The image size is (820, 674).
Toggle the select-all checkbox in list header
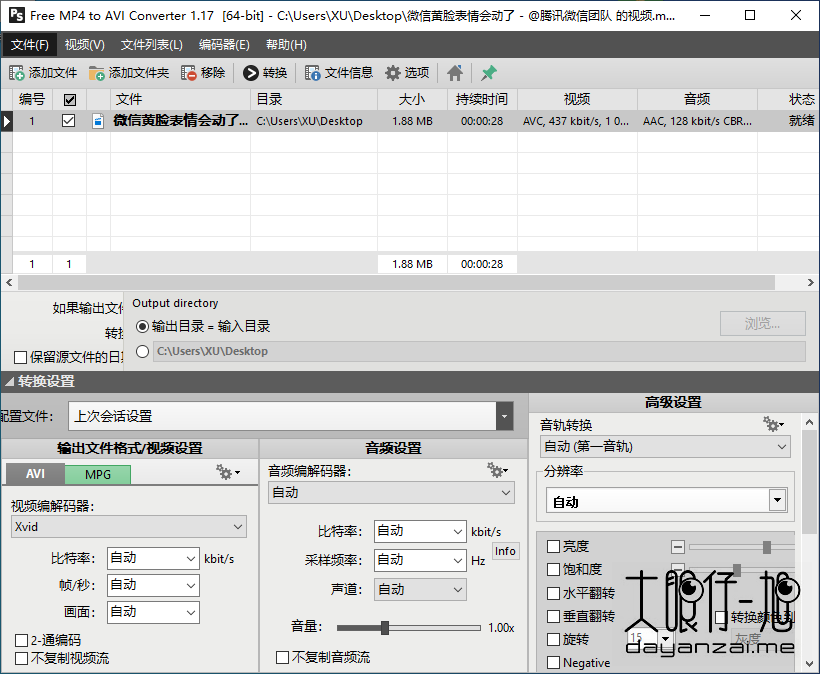coord(70,99)
